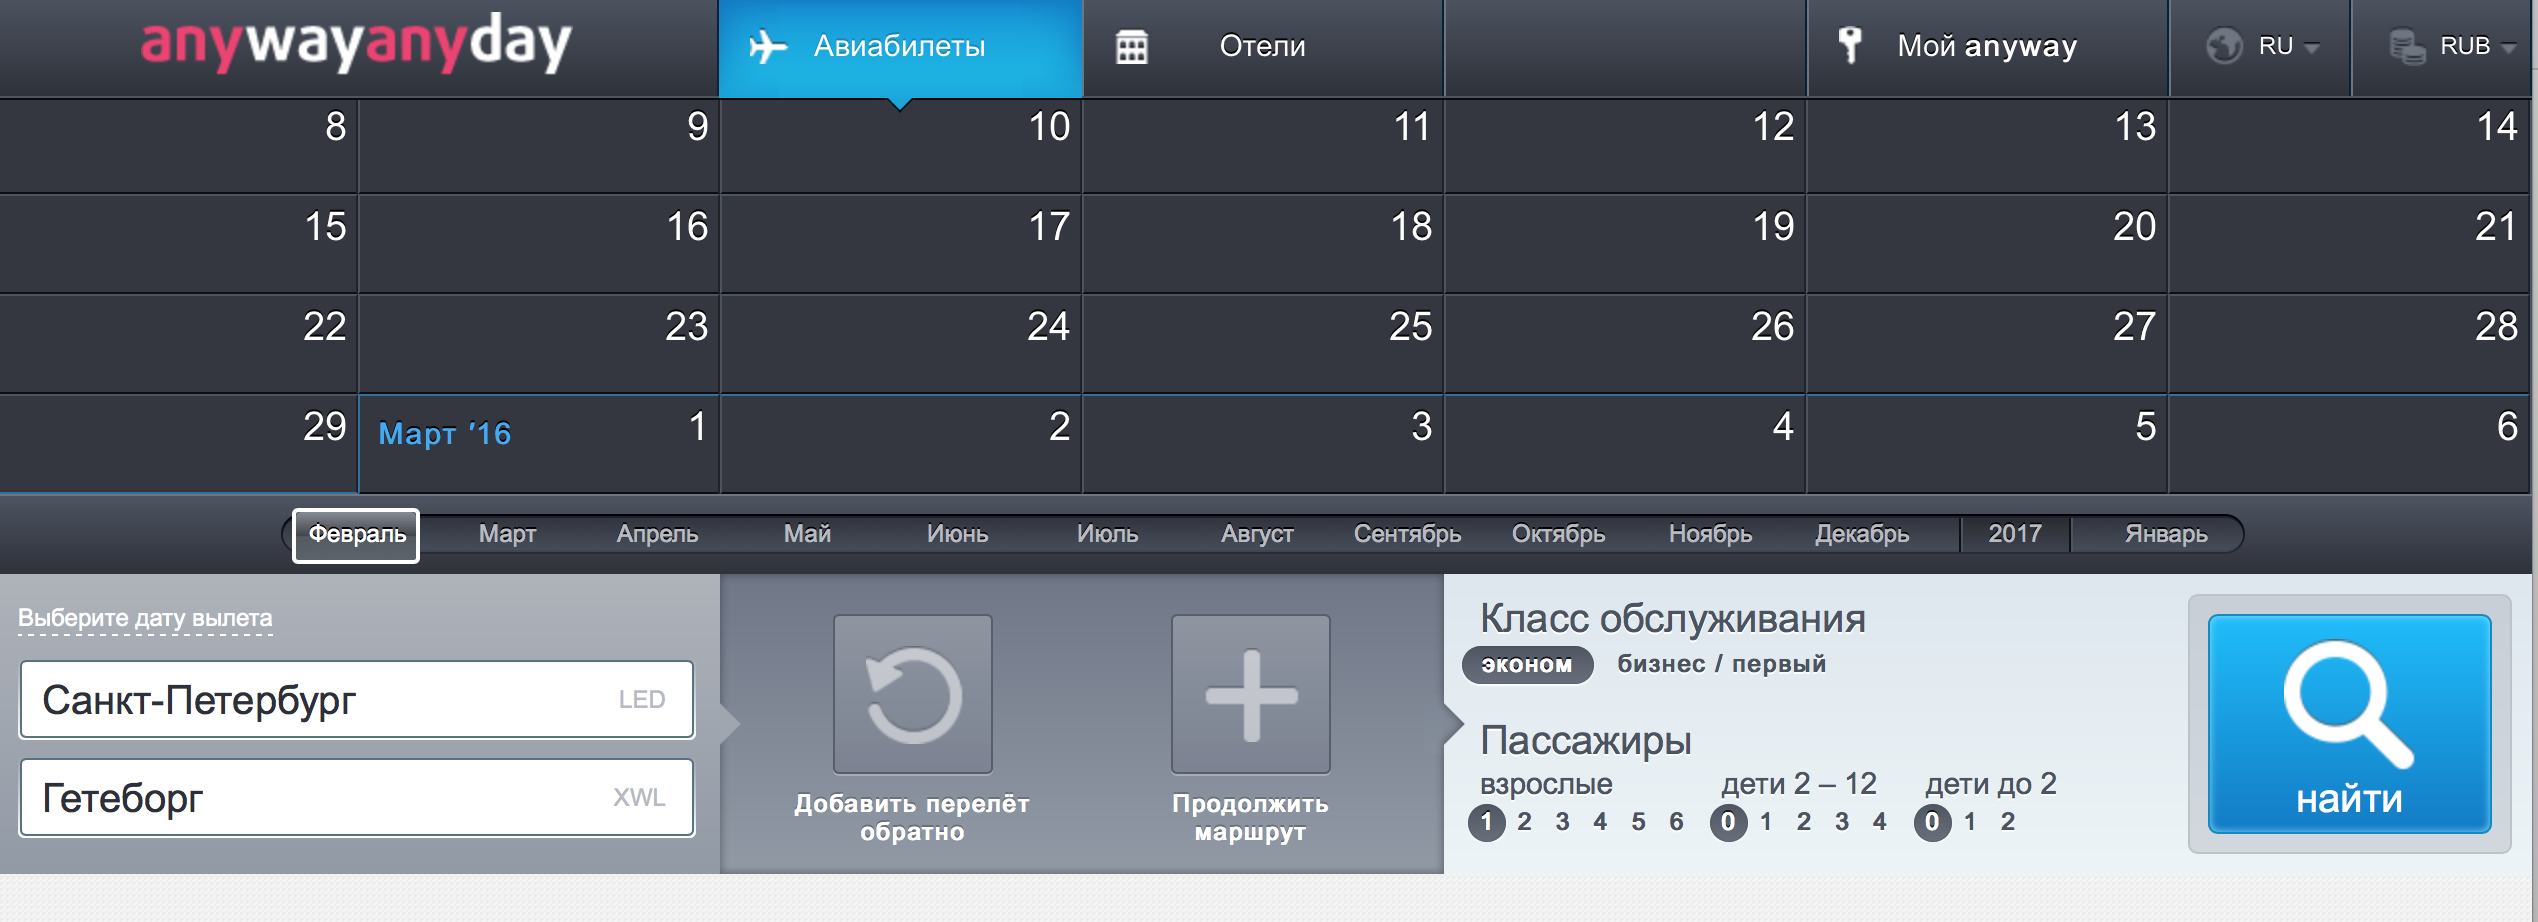Jump to Май in month strip
2538x922 pixels.
pyautogui.click(x=807, y=534)
